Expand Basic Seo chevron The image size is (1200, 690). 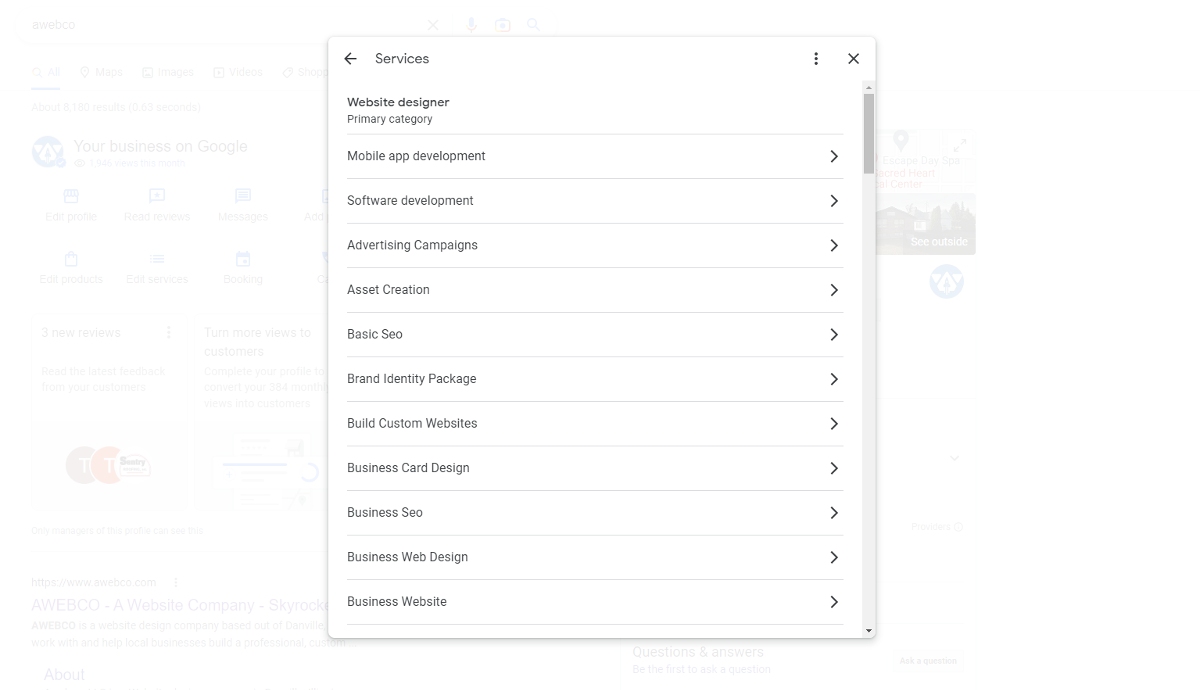click(x=834, y=334)
